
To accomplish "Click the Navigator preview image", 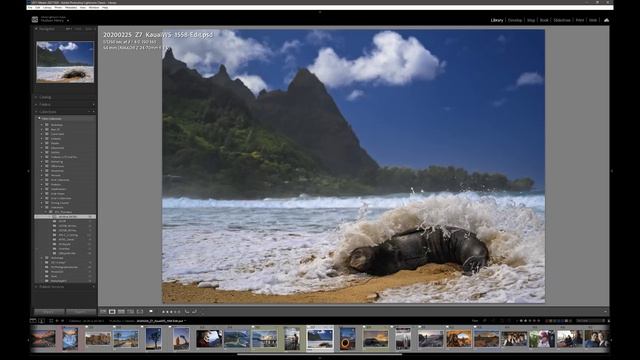I will [65, 62].
